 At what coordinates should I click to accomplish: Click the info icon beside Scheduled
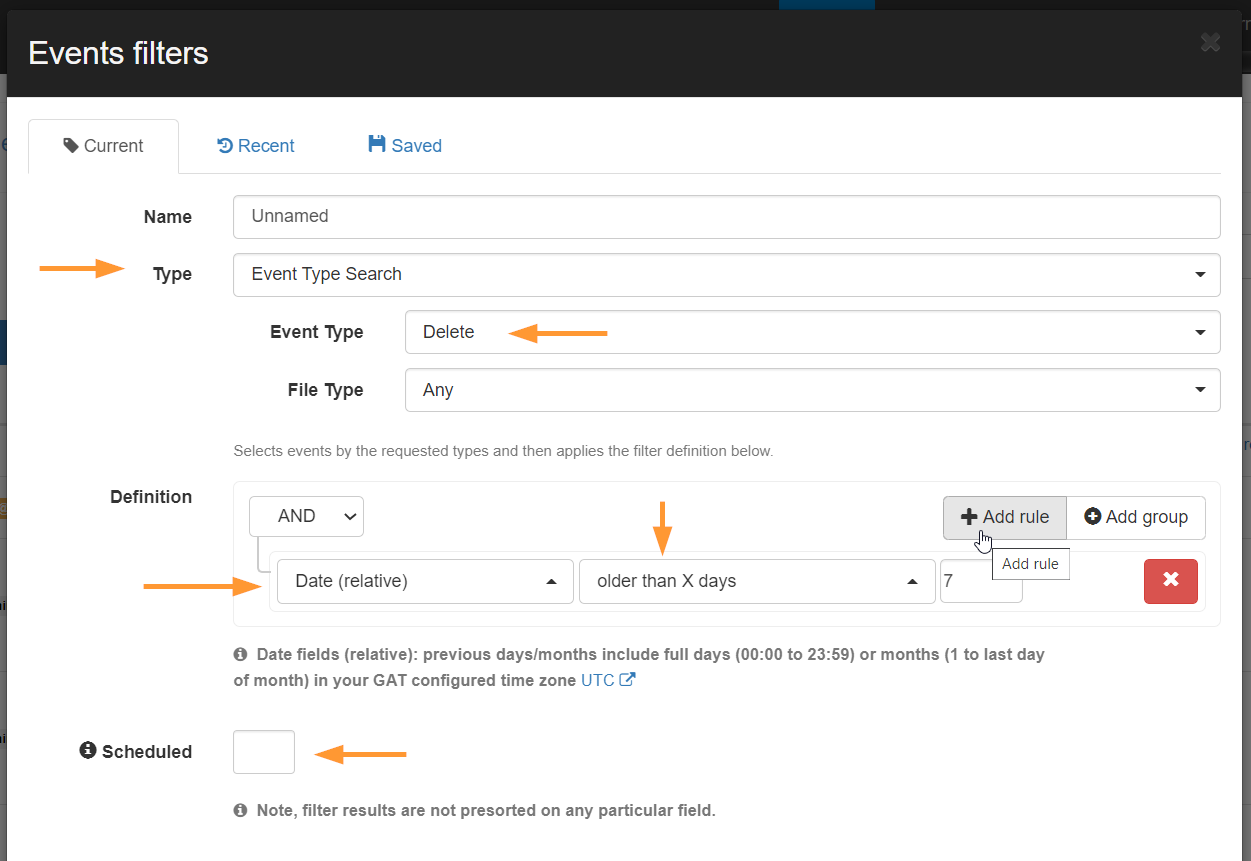coord(88,750)
